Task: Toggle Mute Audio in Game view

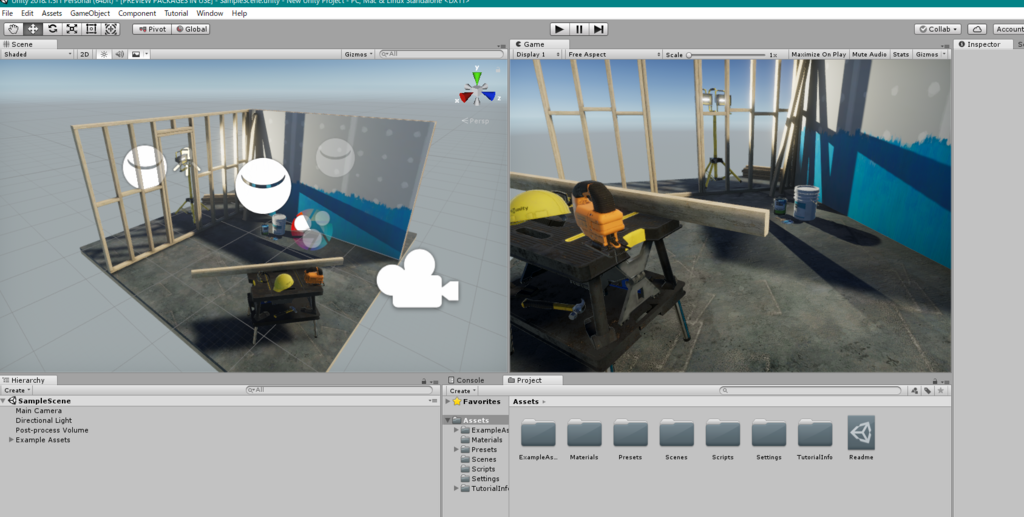Action: [x=869, y=54]
